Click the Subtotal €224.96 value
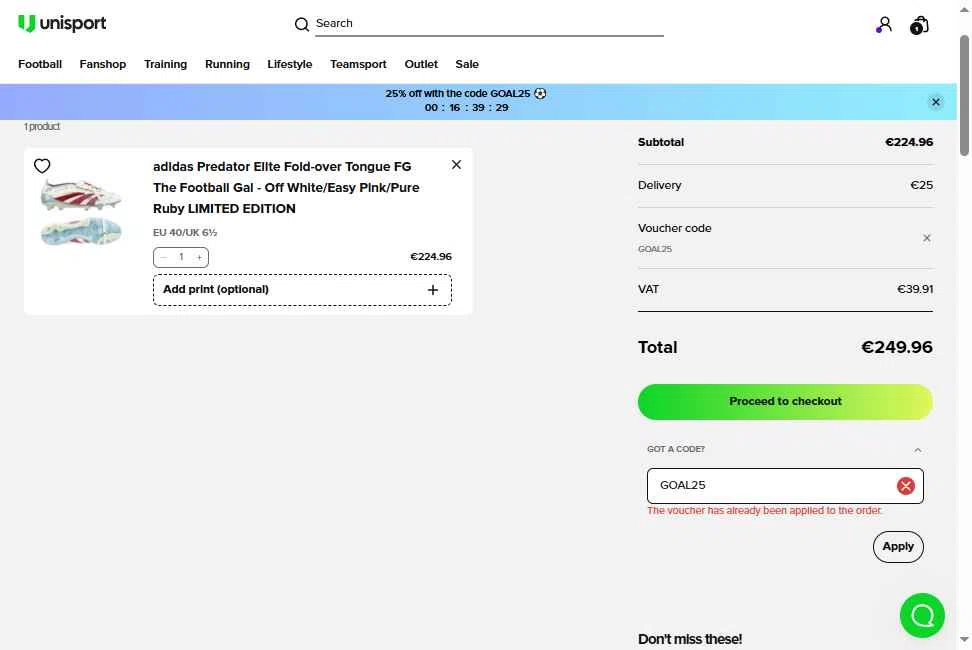This screenshot has height=650, width=972. click(909, 143)
